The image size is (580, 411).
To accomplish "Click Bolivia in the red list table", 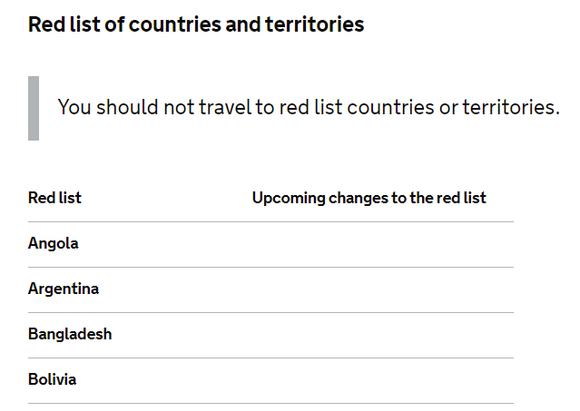I will [52, 380].
